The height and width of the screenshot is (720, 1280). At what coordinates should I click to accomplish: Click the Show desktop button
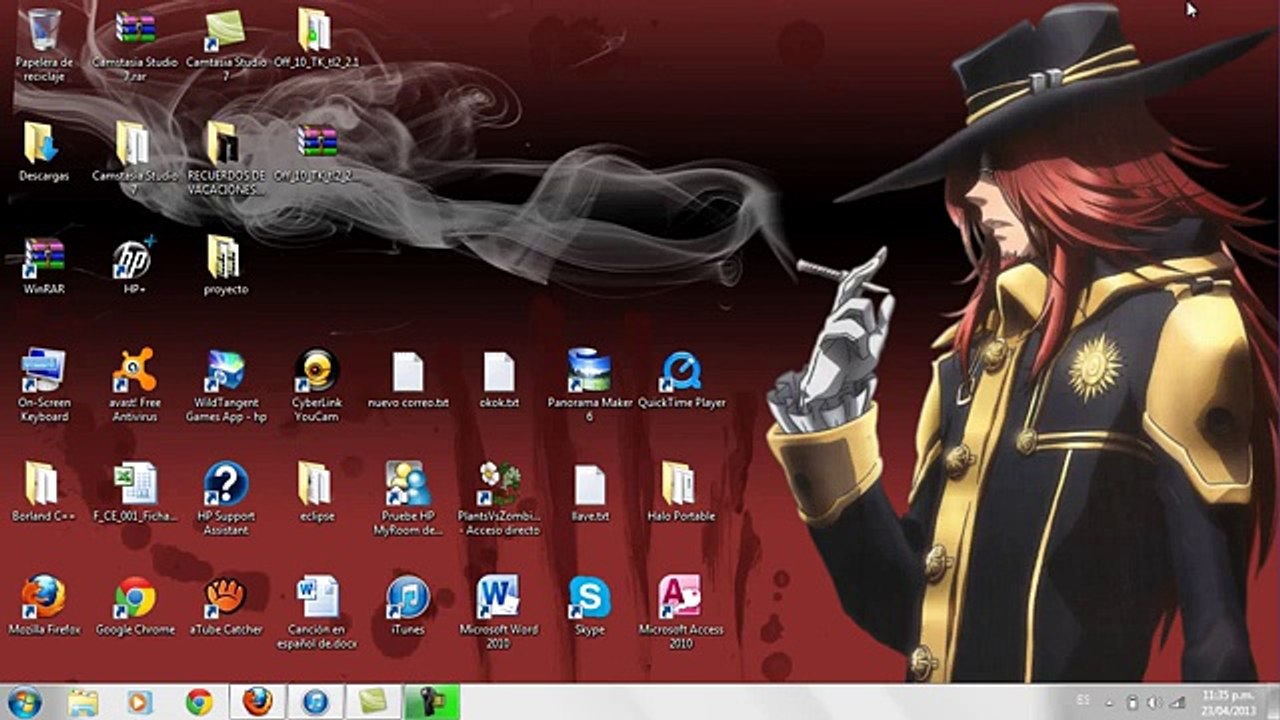coord(1272,702)
